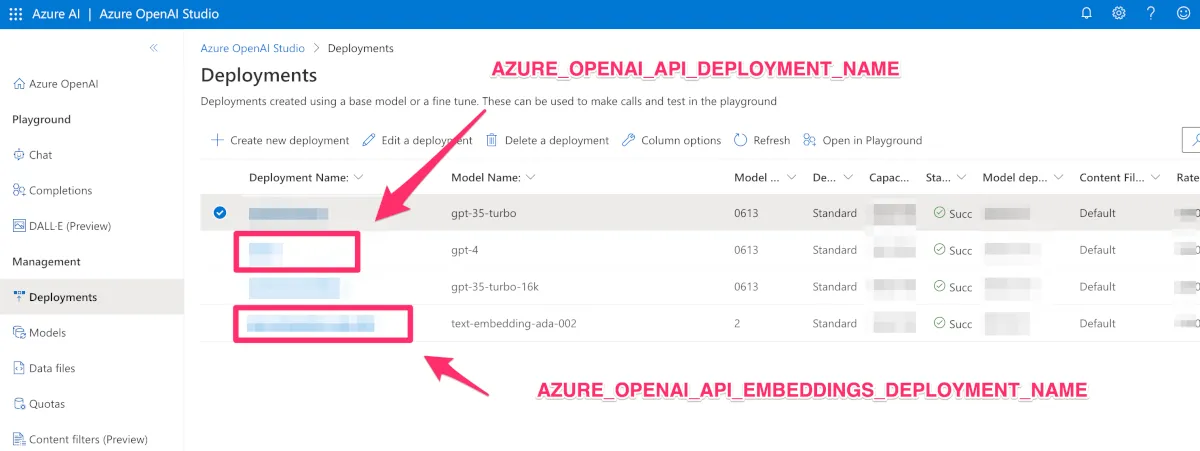Screen dimensions: 1200x451
Task: Open the app launcher grid icon
Action: [15, 14]
